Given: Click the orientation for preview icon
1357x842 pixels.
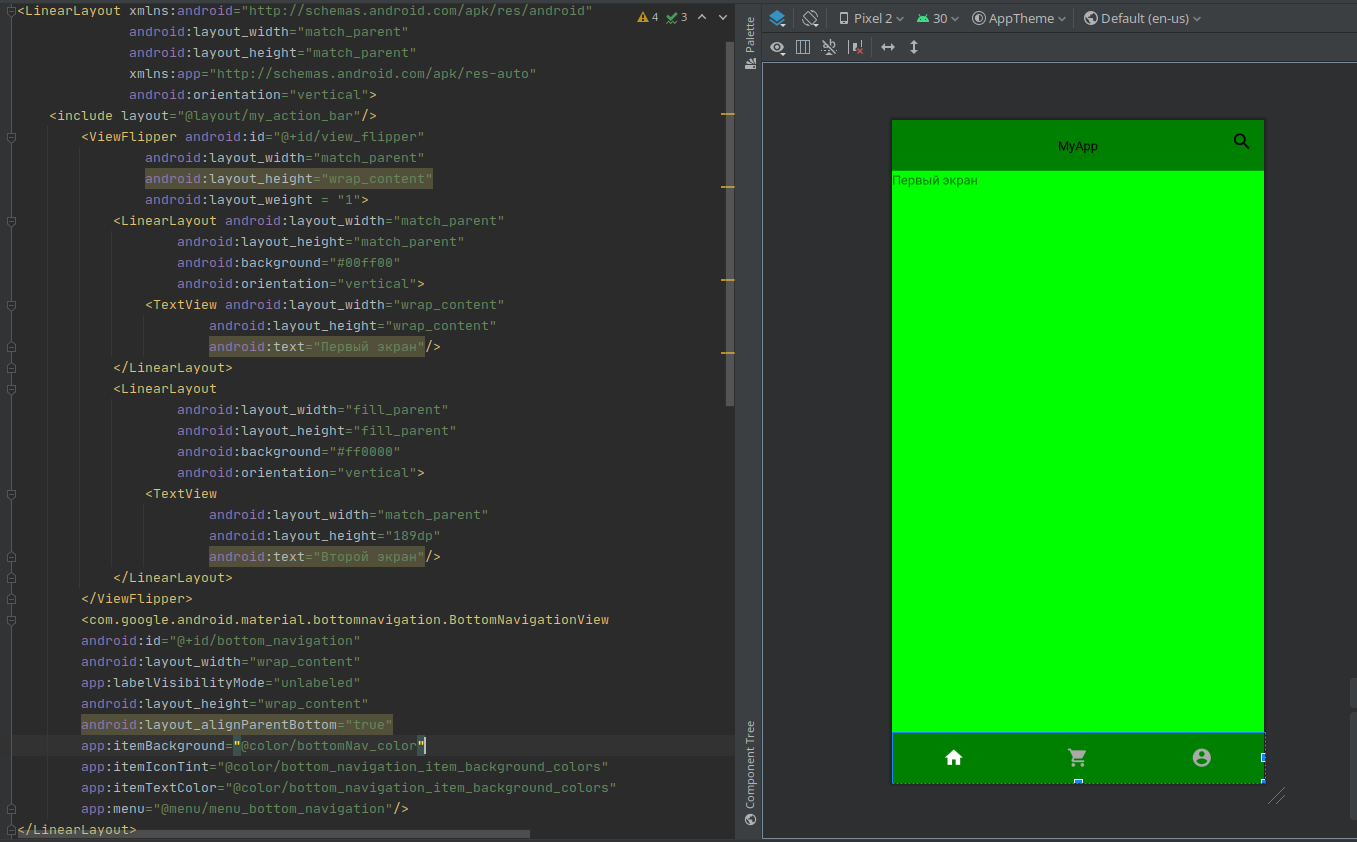Looking at the screenshot, I should pyautogui.click(x=811, y=18).
